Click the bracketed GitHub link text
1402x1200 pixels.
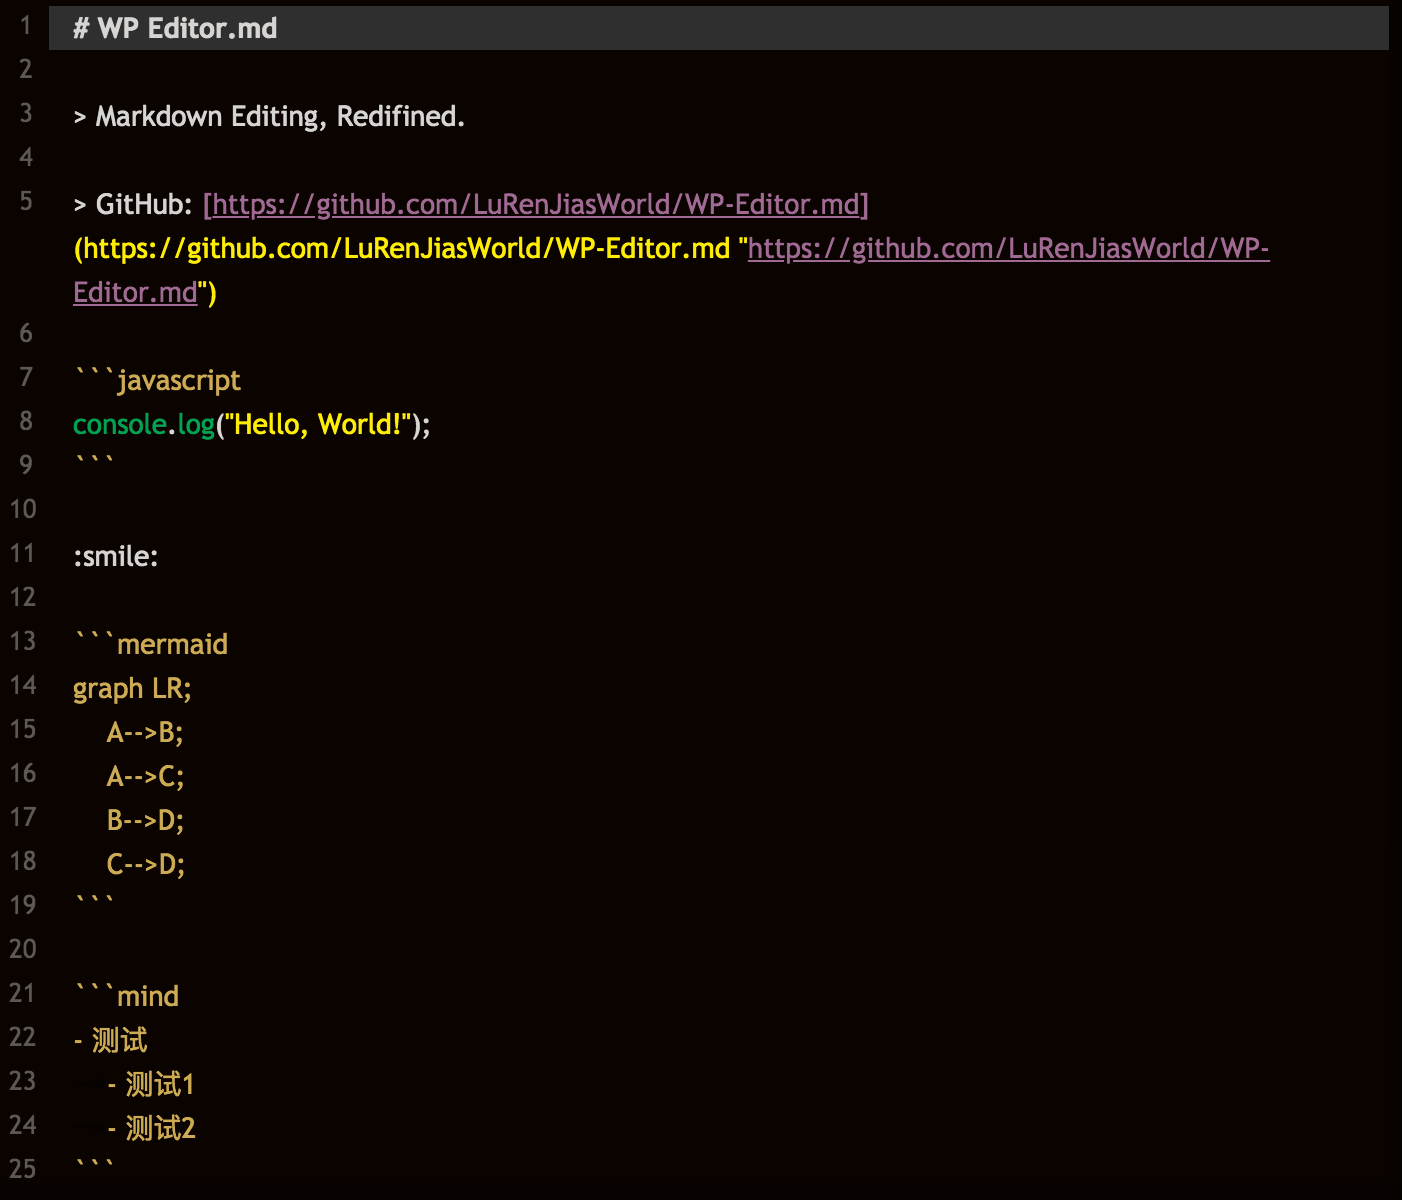[x=536, y=205]
